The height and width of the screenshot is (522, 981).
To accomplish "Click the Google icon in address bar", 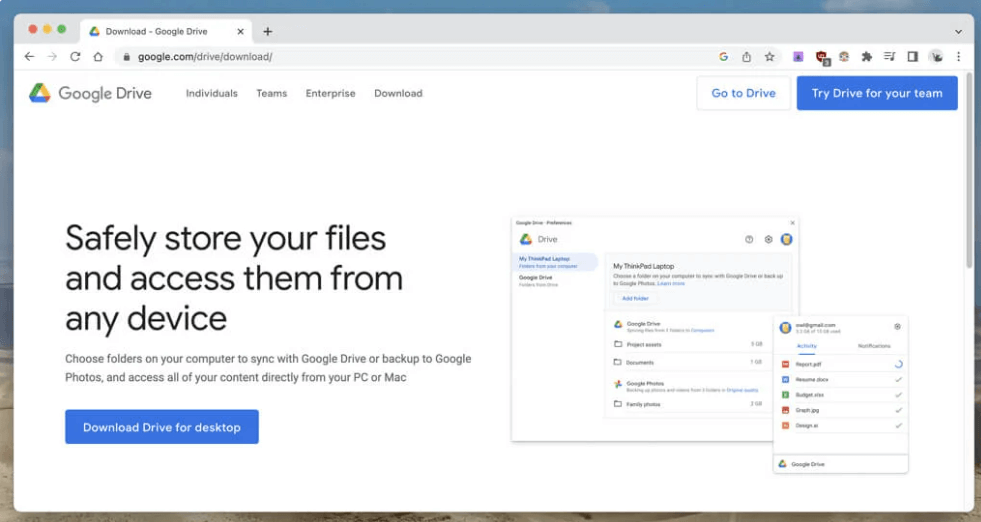I will (x=723, y=56).
